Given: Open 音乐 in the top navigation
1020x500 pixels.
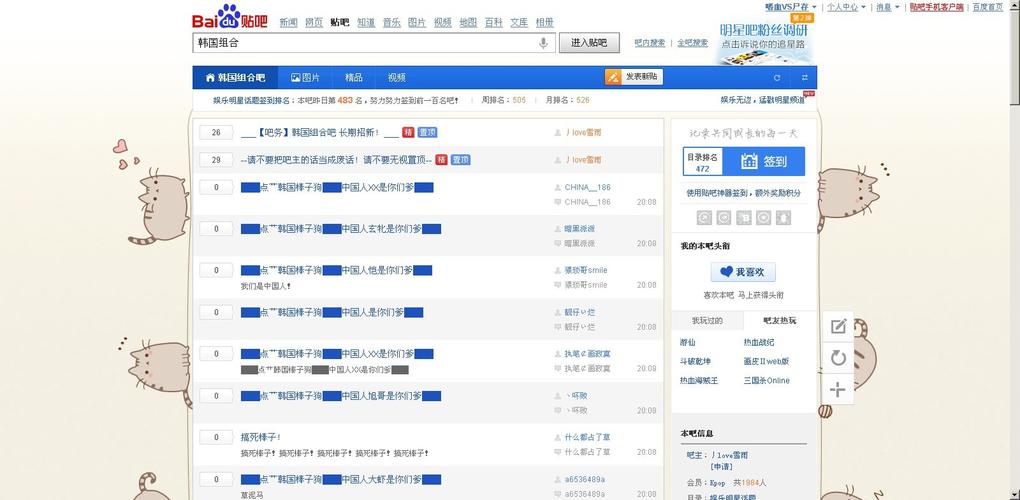Looking at the screenshot, I should click(x=392, y=22).
